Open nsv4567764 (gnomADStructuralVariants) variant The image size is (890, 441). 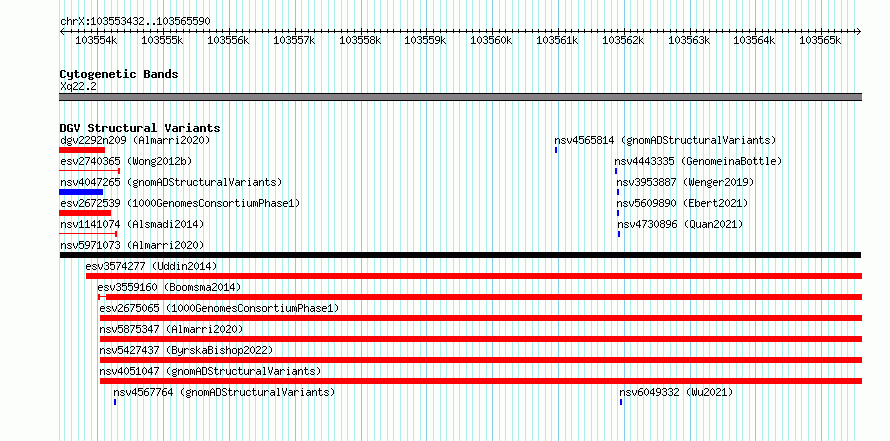pyautogui.click(x=224, y=392)
